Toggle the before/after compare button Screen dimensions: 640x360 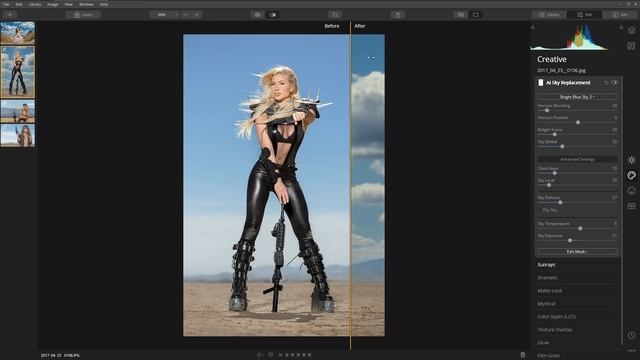click(x=273, y=15)
